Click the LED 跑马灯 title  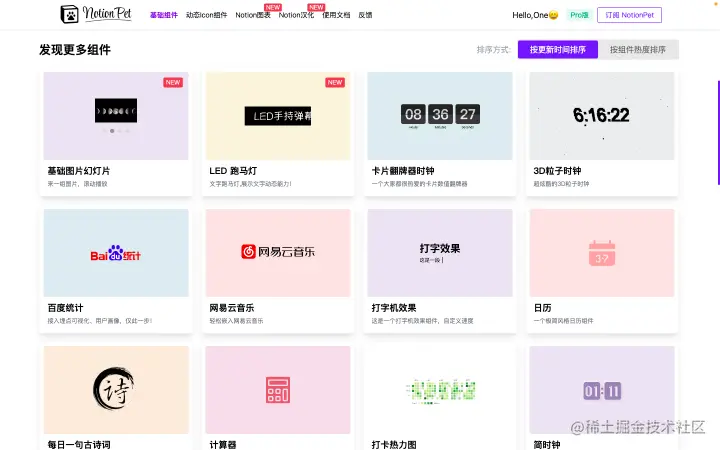click(x=233, y=171)
